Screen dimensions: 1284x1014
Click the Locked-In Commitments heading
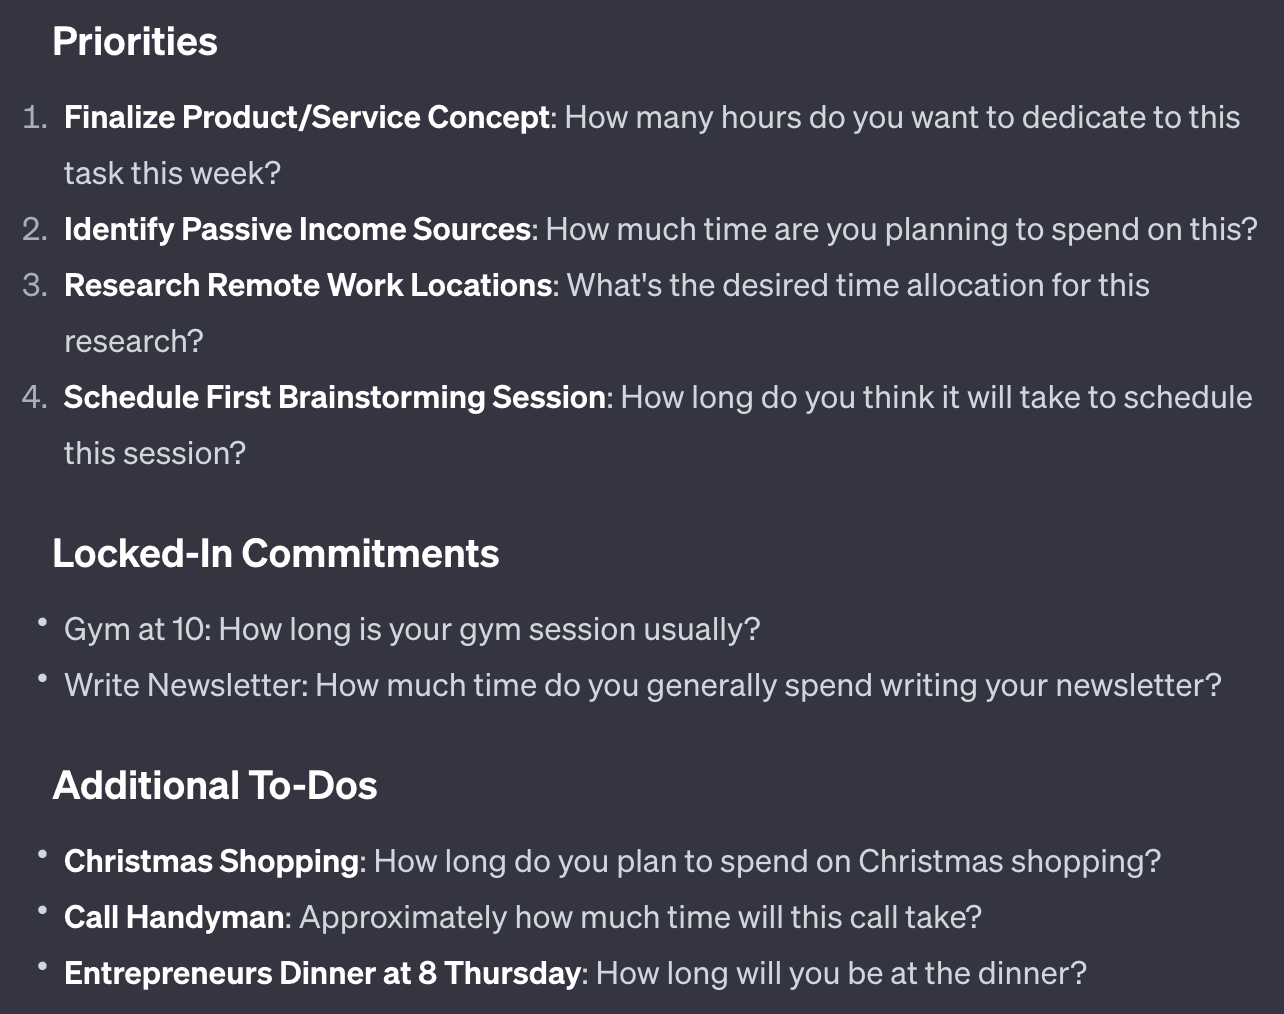point(275,554)
